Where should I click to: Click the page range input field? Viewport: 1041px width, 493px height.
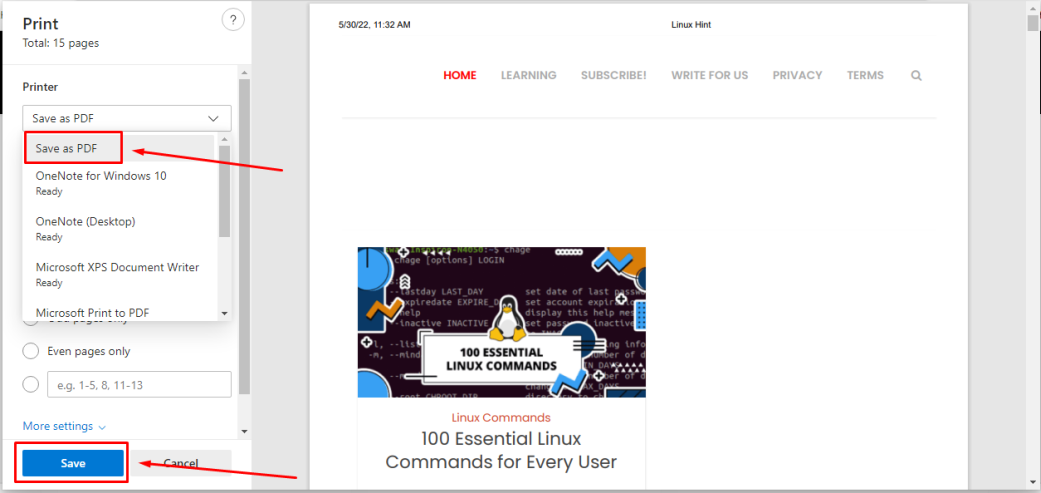point(139,384)
